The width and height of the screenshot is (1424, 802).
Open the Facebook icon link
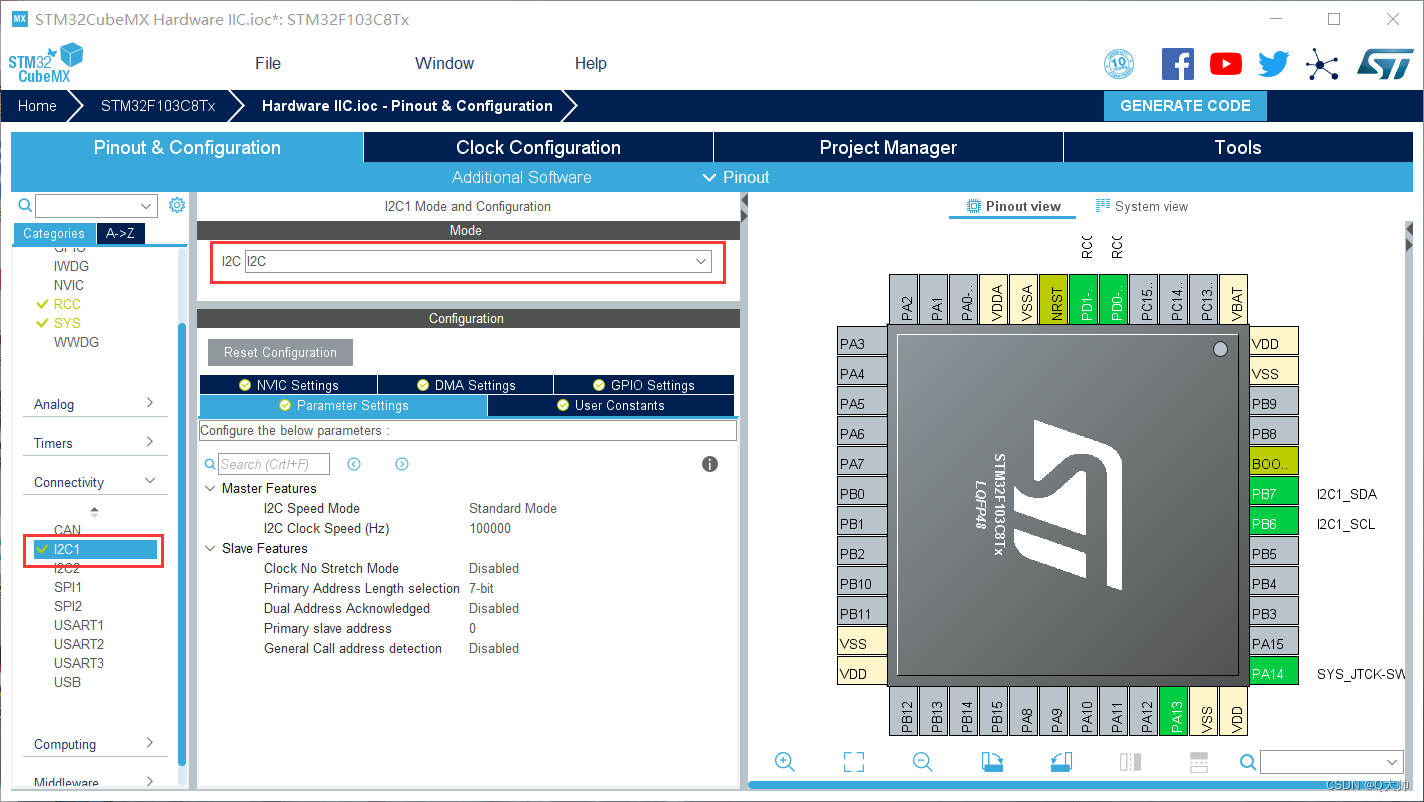click(x=1177, y=65)
